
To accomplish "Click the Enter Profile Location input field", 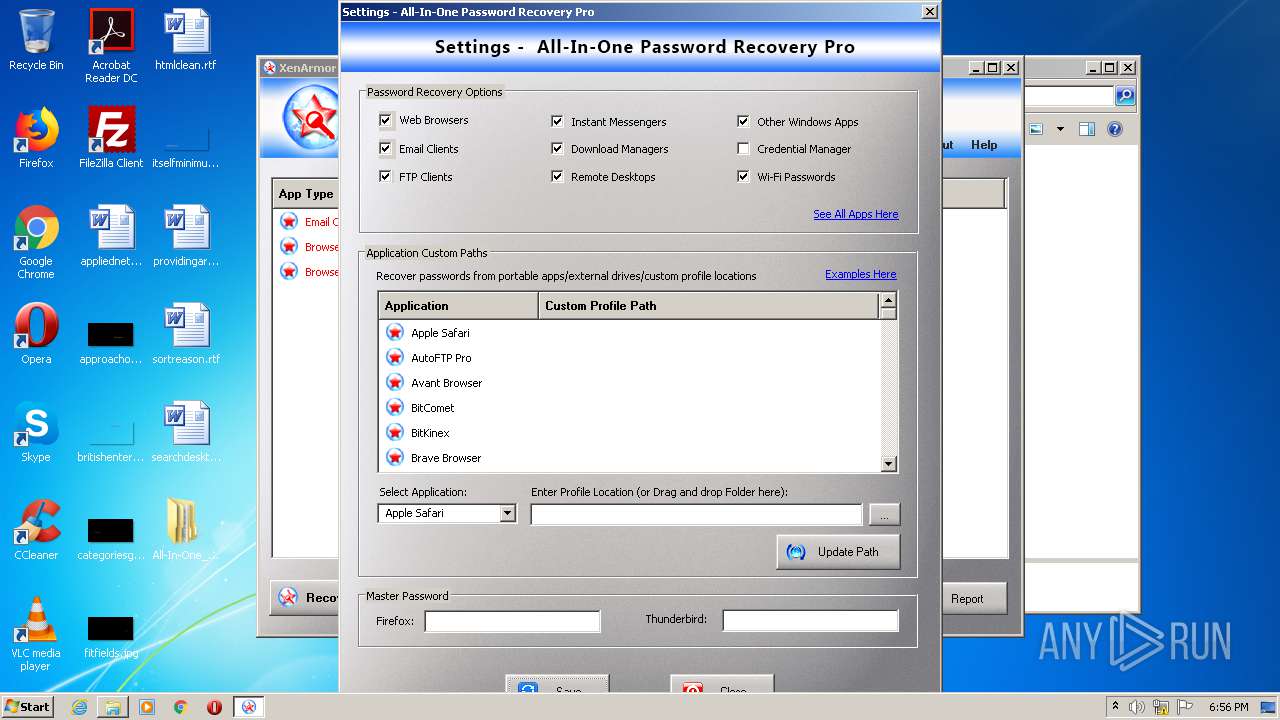I will click(x=696, y=514).
